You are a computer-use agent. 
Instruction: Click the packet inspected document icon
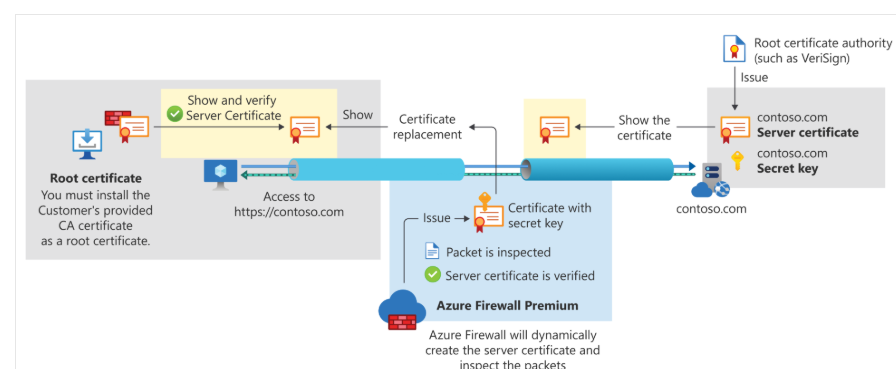432,251
